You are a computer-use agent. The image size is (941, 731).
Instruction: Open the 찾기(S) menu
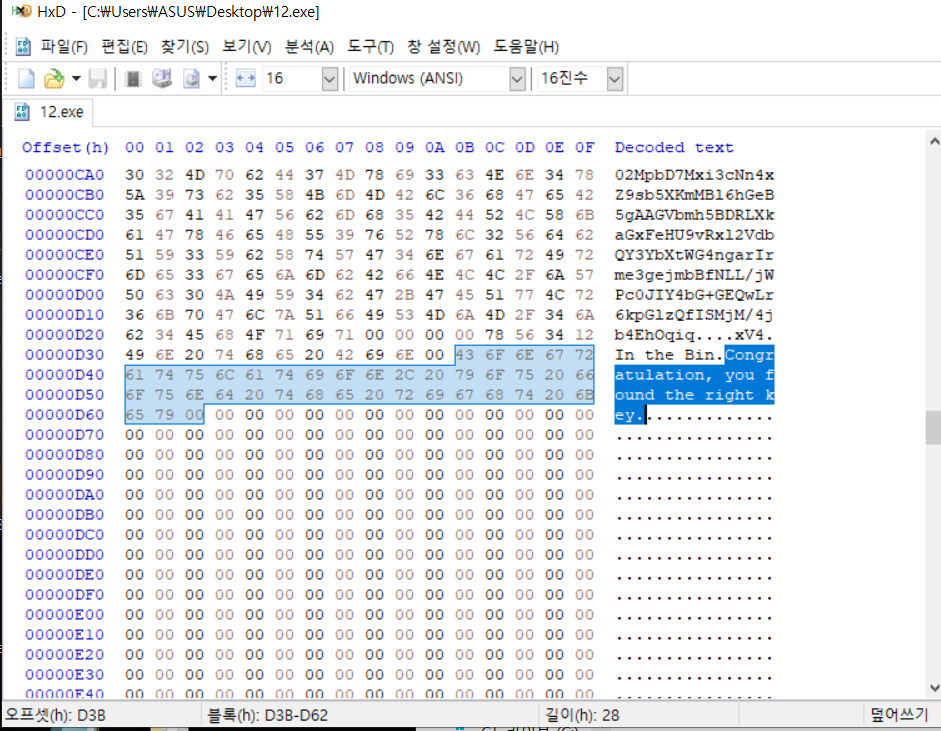tap(185, 47)
